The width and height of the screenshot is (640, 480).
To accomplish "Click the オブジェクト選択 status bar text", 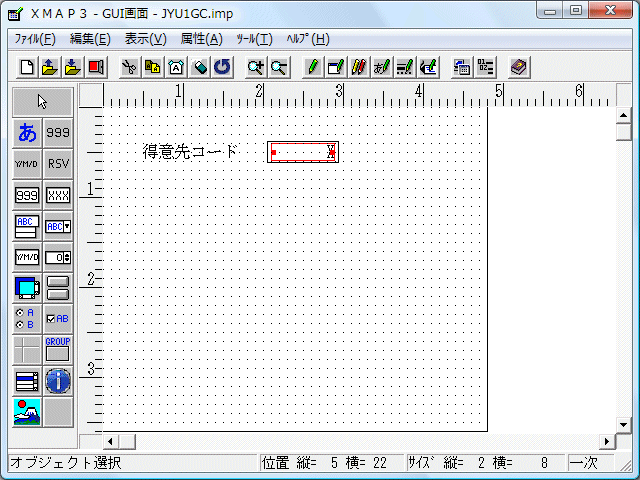I will pyautogui.click(x=66, y=463).
